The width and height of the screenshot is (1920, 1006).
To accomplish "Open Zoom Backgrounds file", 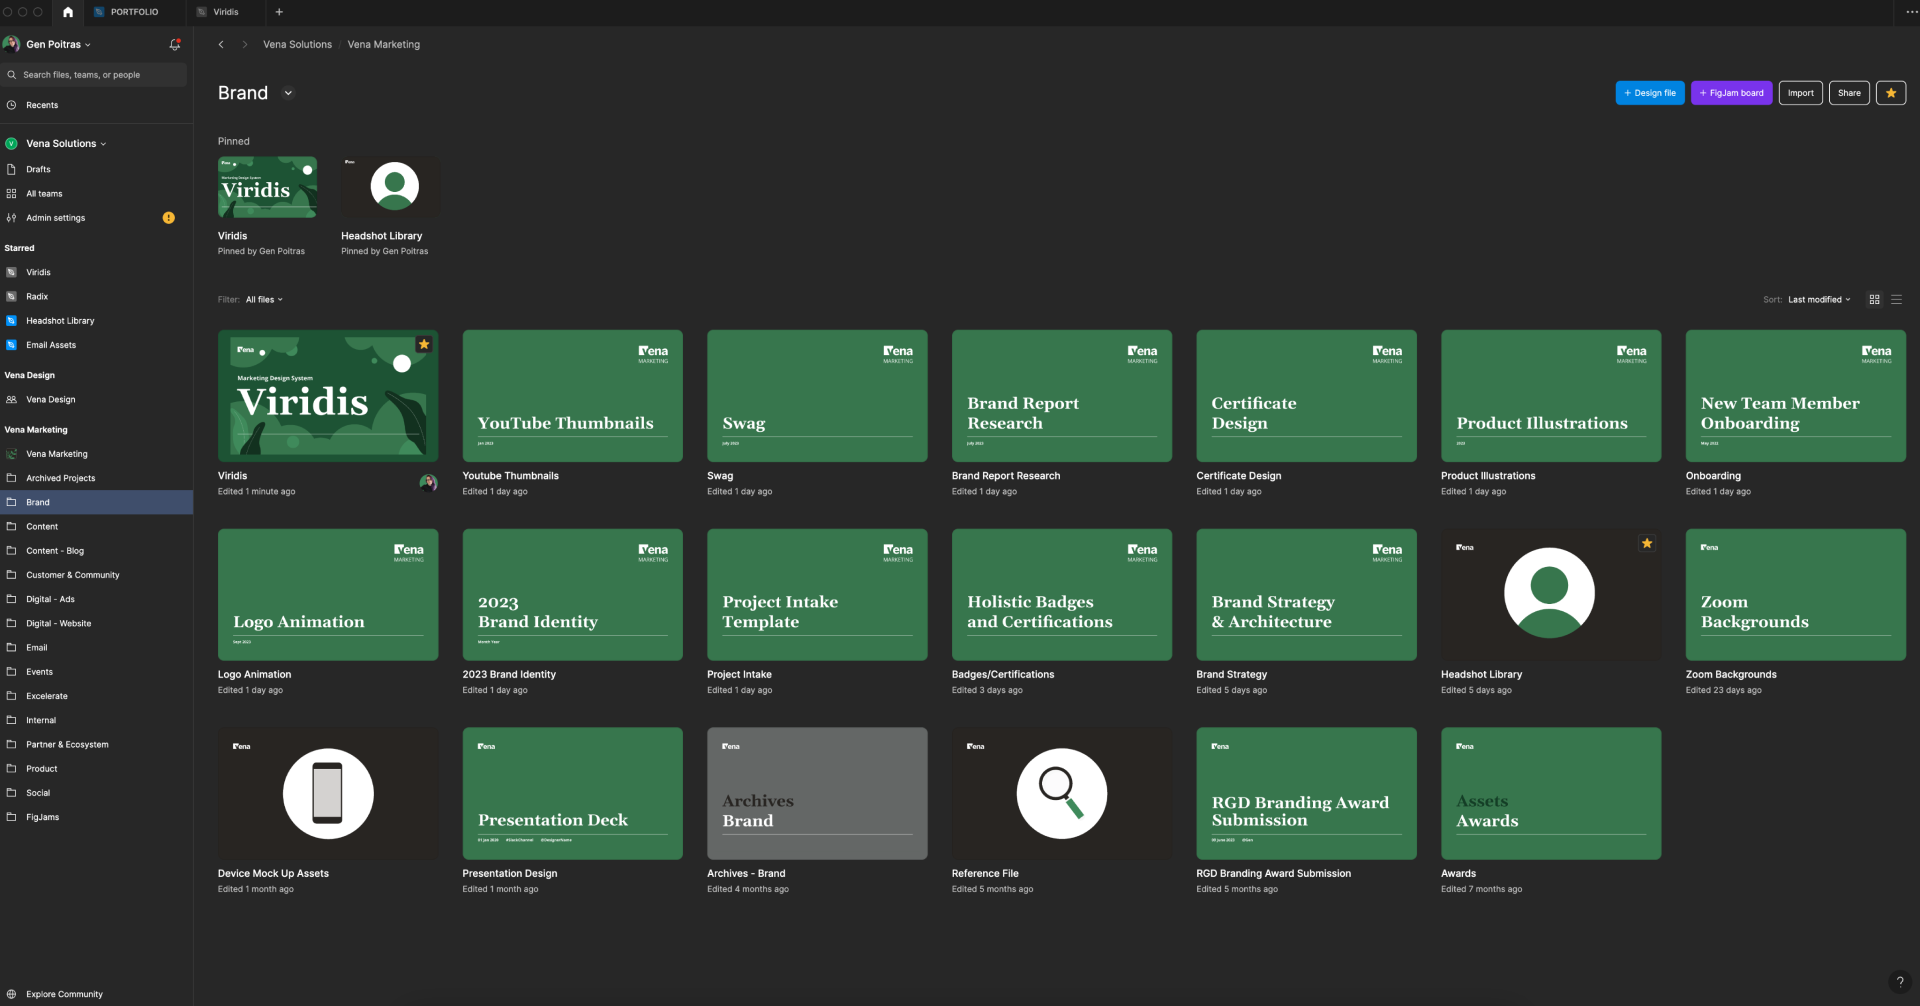I will (x=1795, y=594).
